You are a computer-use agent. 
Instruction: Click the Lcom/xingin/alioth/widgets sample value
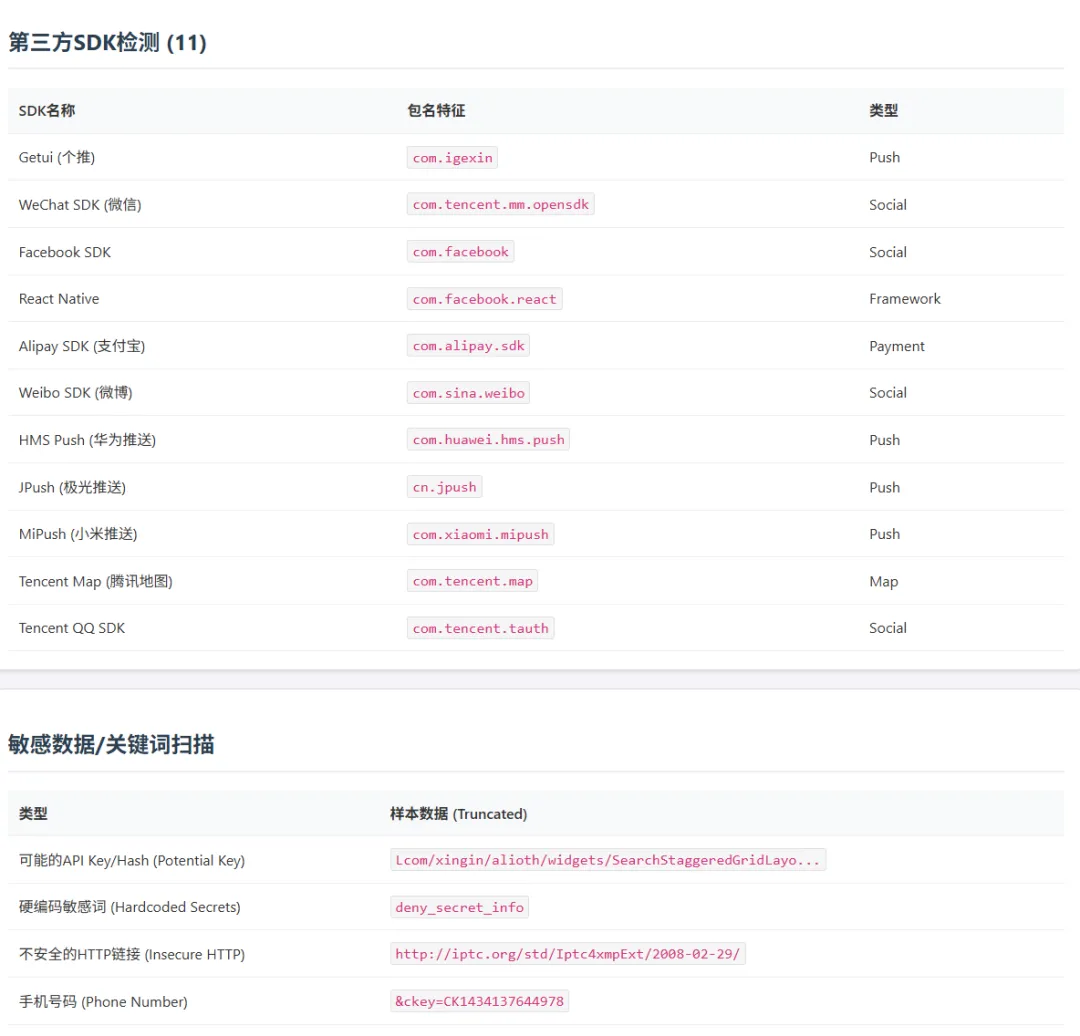tap(608, 860)
